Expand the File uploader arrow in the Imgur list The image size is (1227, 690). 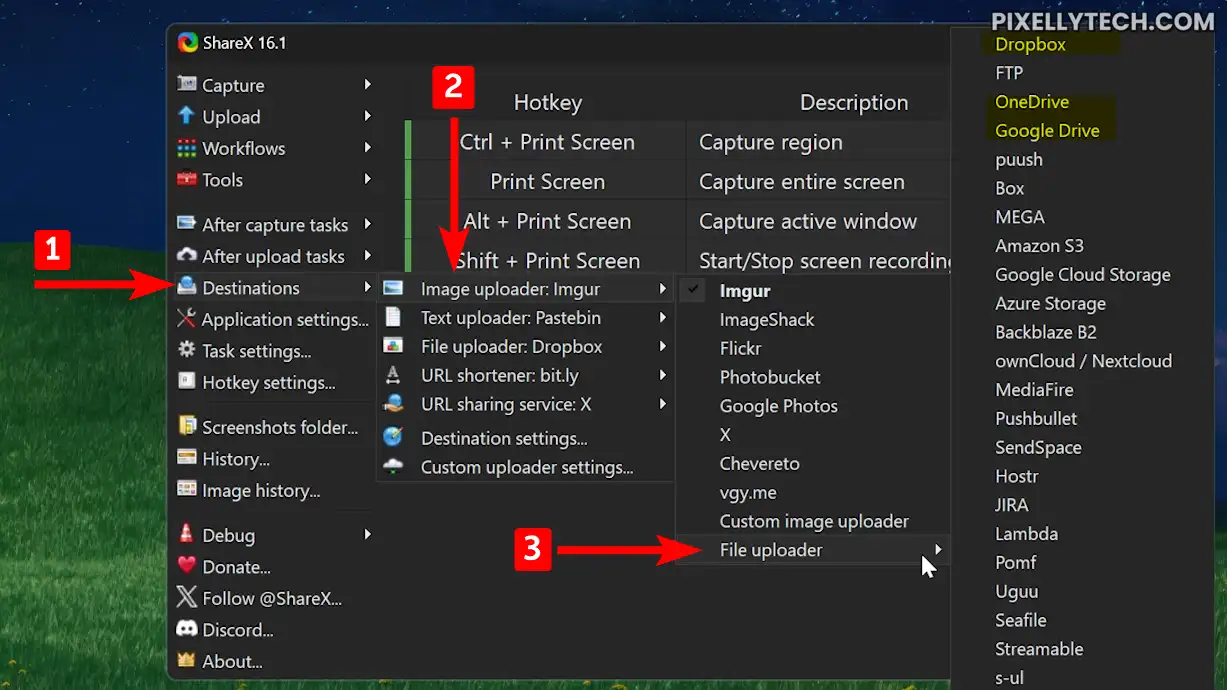[938, 549]
